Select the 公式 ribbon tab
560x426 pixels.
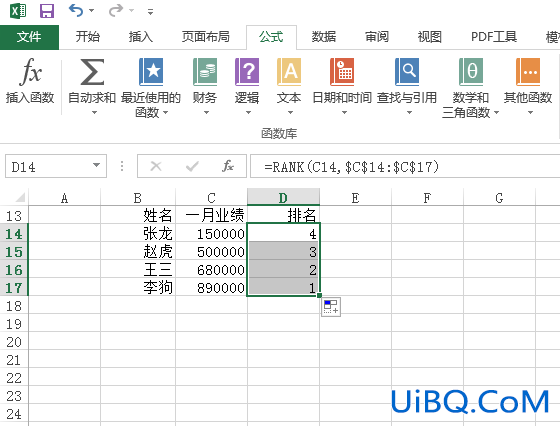point(271,37)
